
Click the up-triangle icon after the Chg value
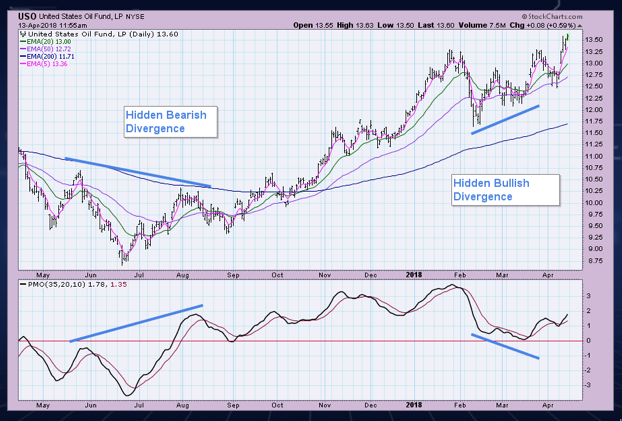(x=580, y=25)
